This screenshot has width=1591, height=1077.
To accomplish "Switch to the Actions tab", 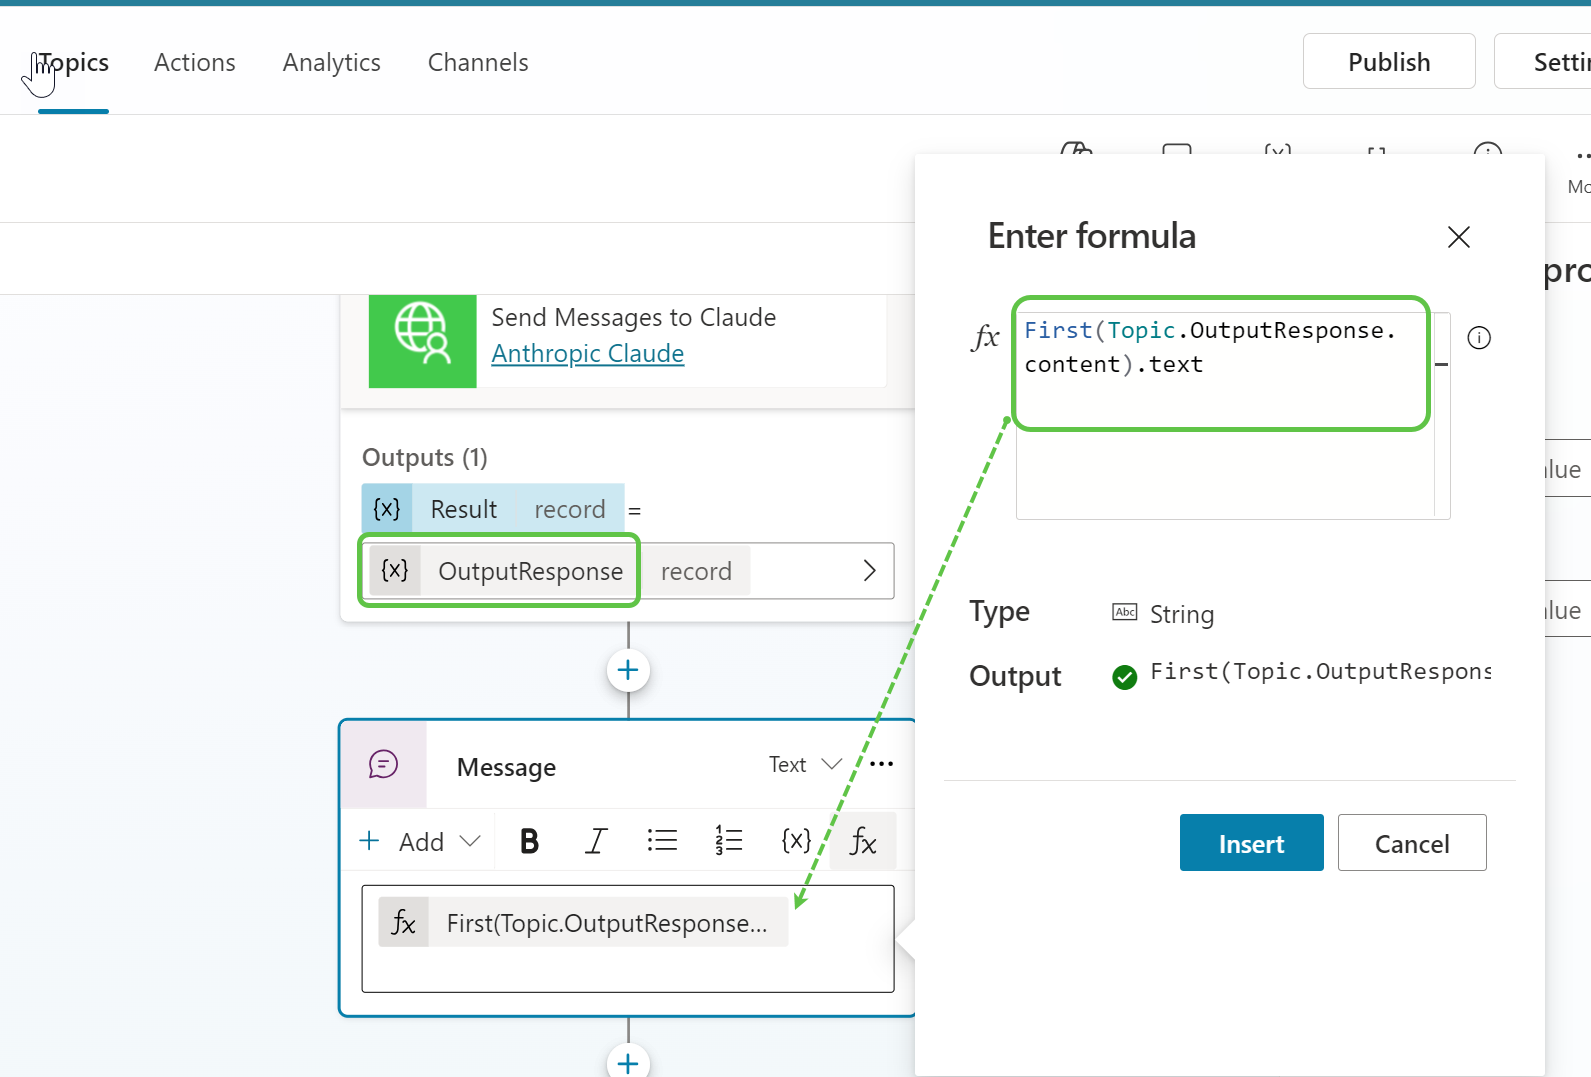I will tap(195, 63).
